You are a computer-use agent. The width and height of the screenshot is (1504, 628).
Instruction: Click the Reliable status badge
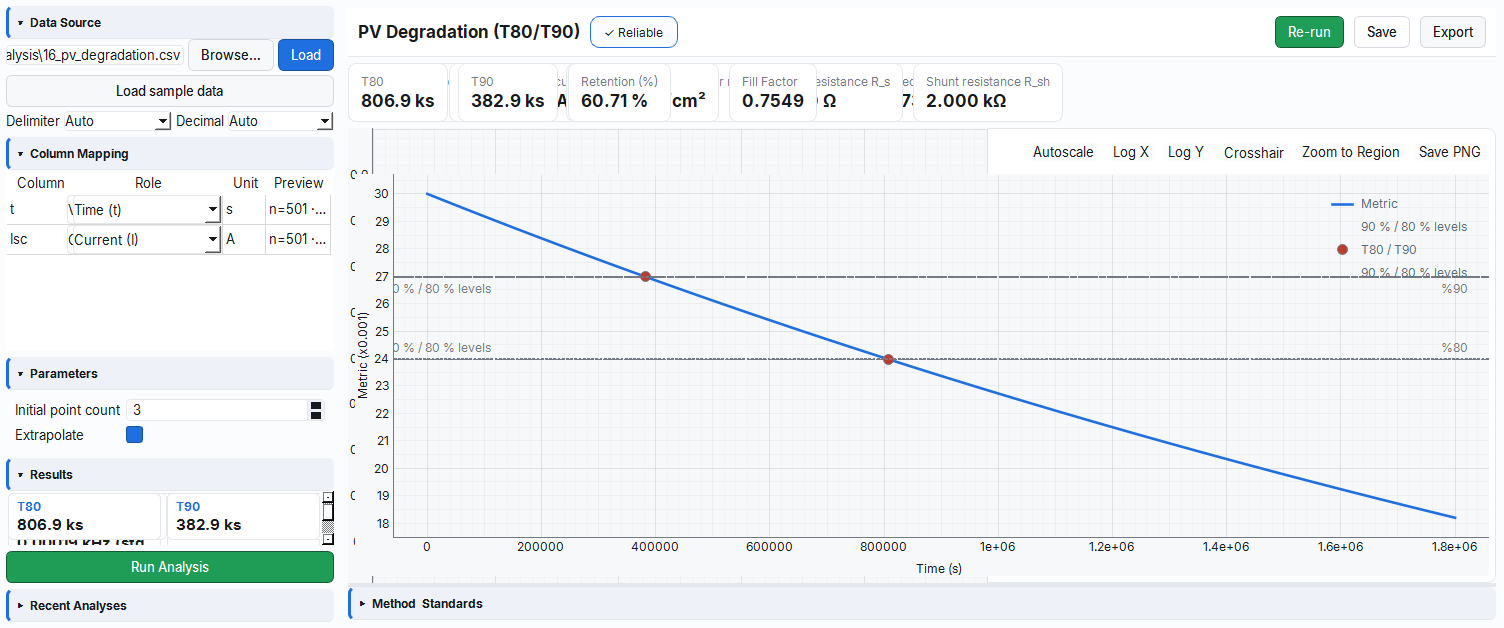(634, 32)
